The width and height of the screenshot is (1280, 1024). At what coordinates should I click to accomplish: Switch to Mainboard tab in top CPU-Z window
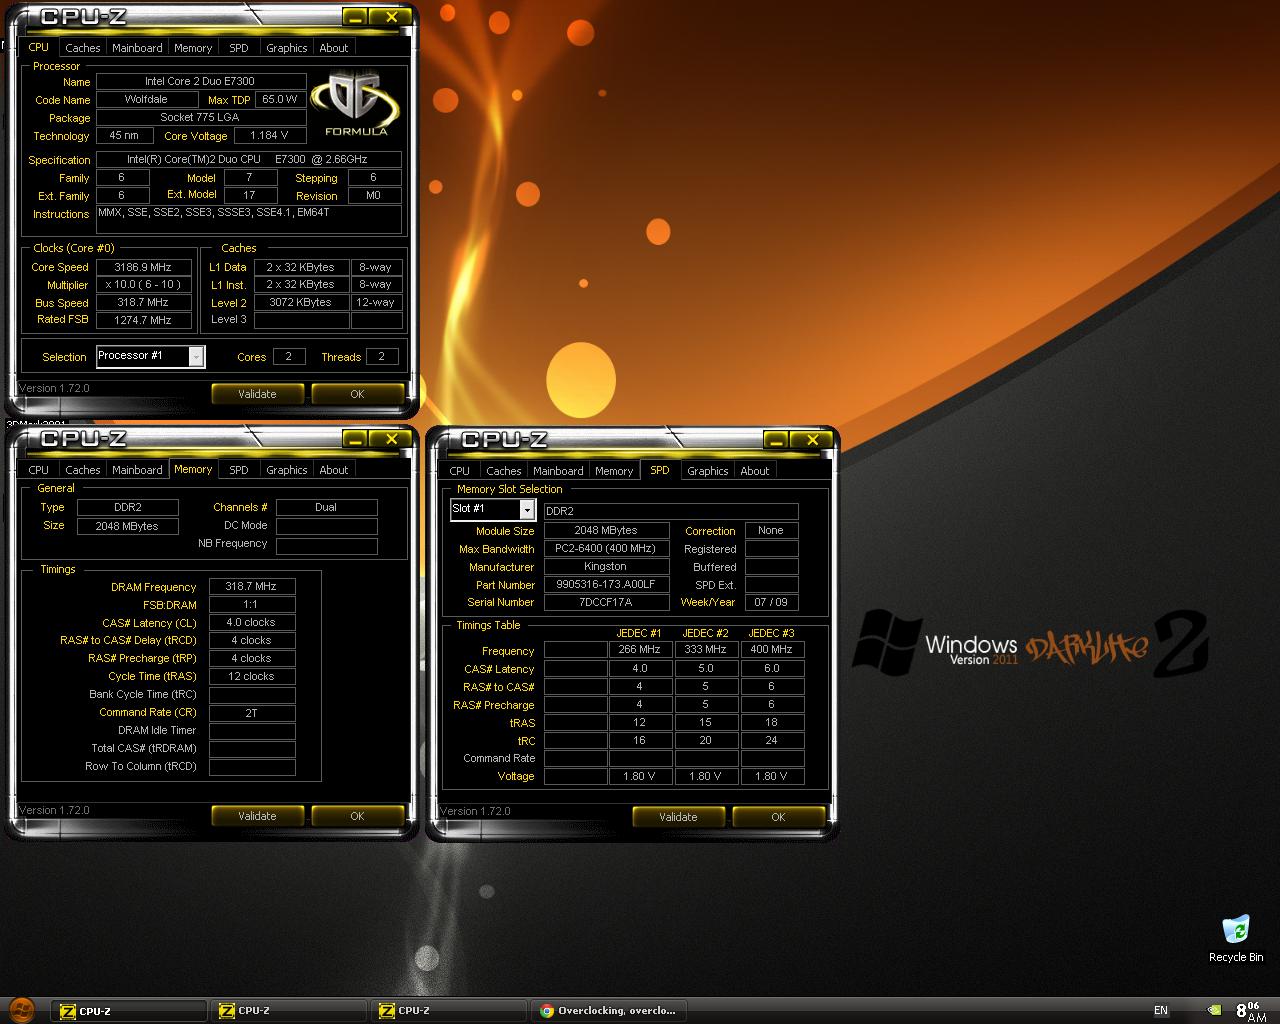[137, 48]
